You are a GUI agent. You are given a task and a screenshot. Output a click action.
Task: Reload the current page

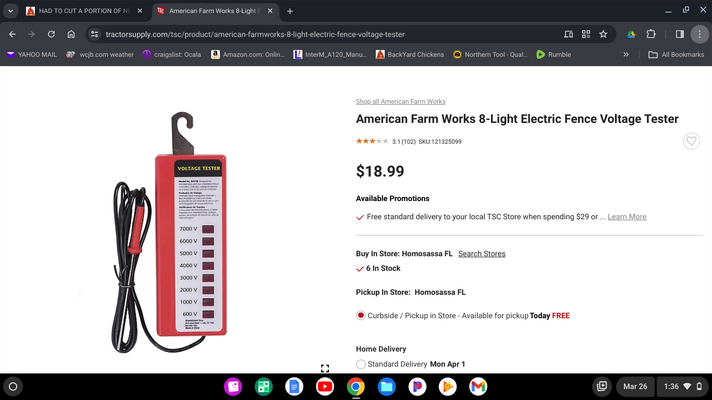pos(51,34)
